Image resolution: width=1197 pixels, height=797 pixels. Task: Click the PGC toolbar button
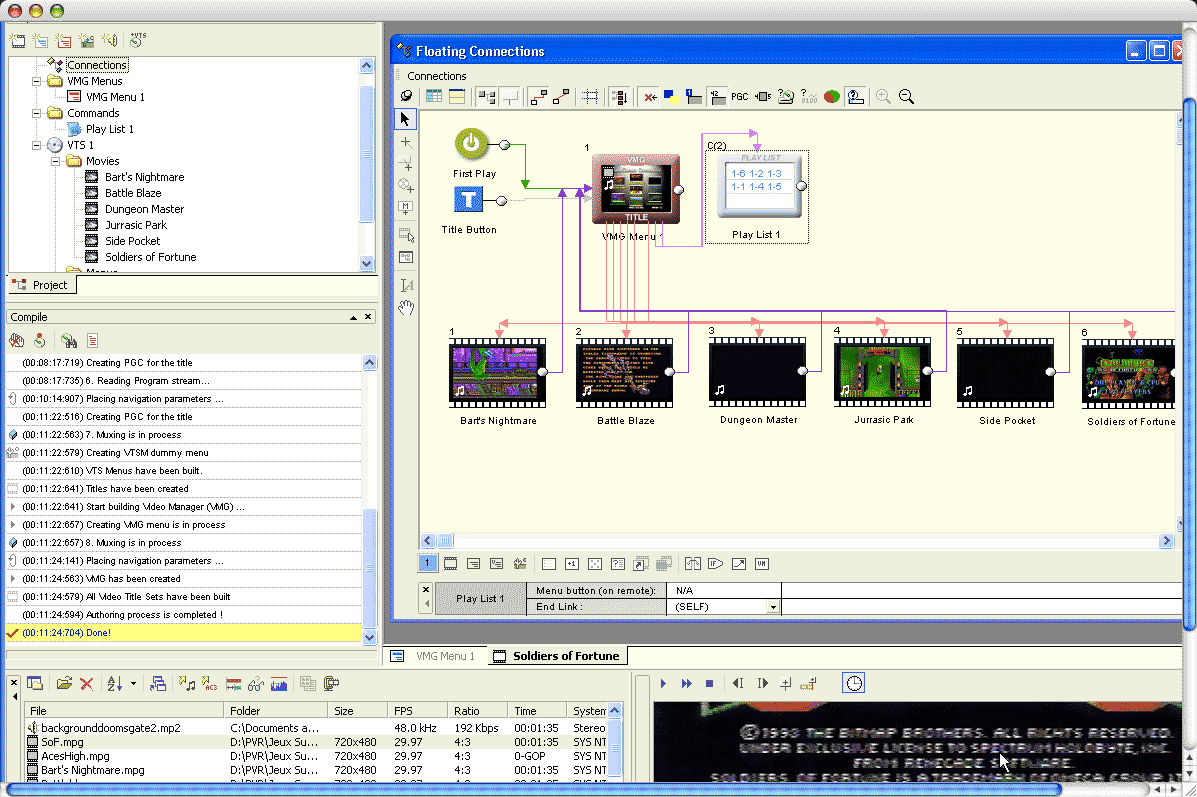click(x=740, y=97)
